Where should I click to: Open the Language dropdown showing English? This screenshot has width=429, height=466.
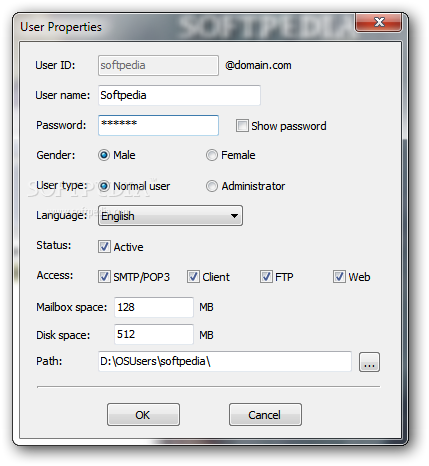170,216
